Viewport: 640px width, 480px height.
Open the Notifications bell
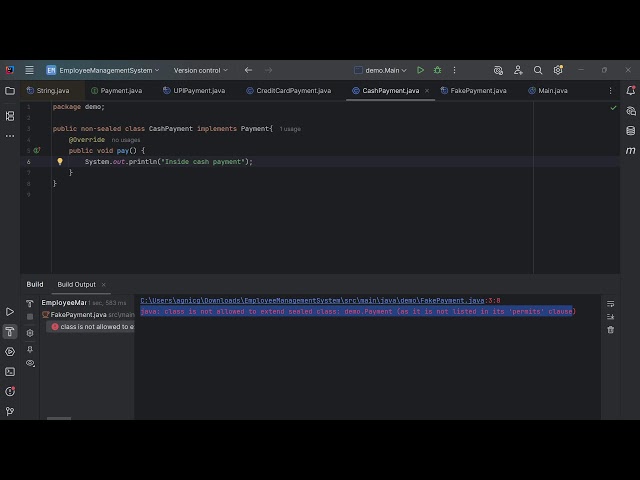631,91
